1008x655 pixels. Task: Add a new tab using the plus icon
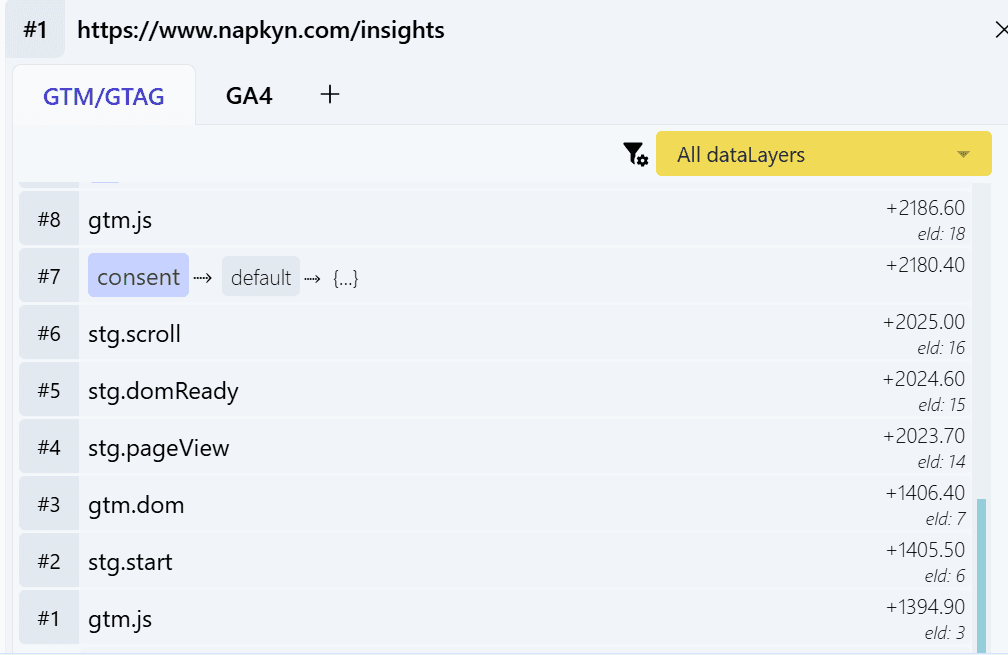[x=329, y=94]
